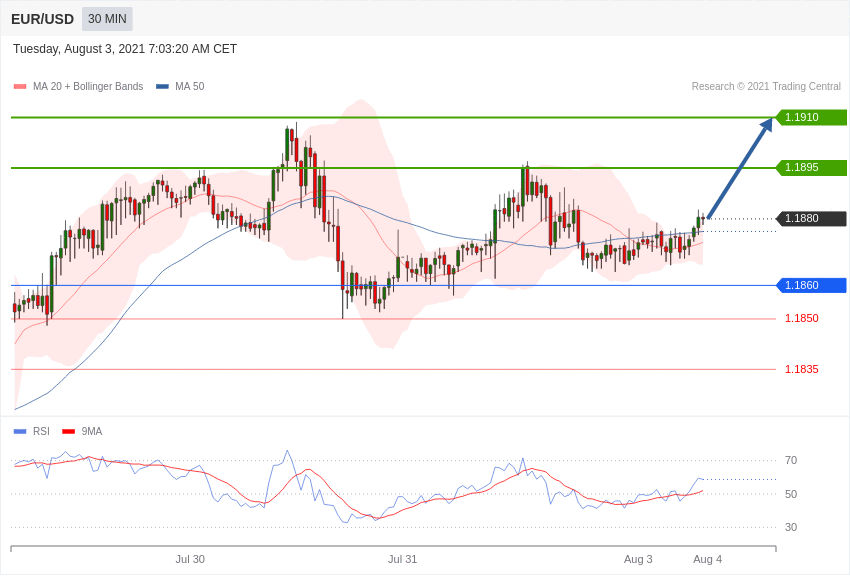
Task: Click the MA 50 blue legend swatch
Action: (x=162, y=87)
